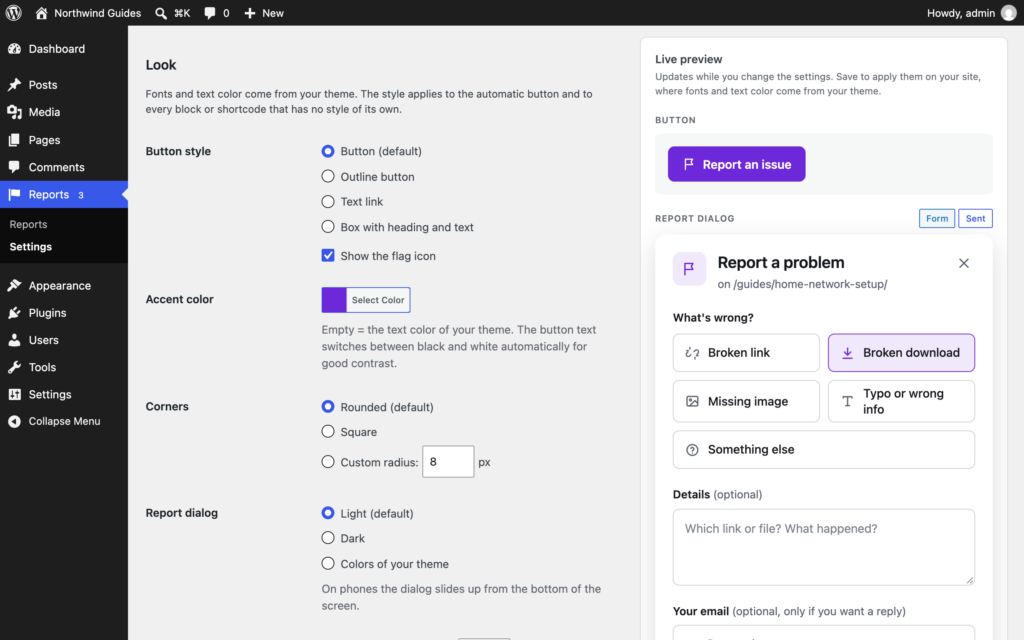Select Square corners

(x=328, y=432)
